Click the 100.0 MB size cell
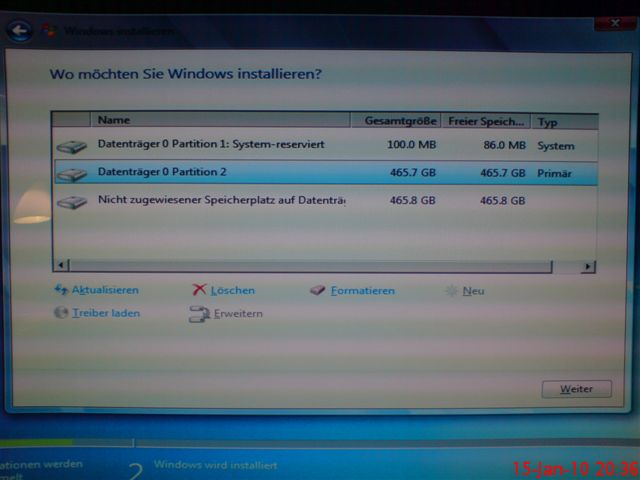640x480 pixels. point(411,144)
